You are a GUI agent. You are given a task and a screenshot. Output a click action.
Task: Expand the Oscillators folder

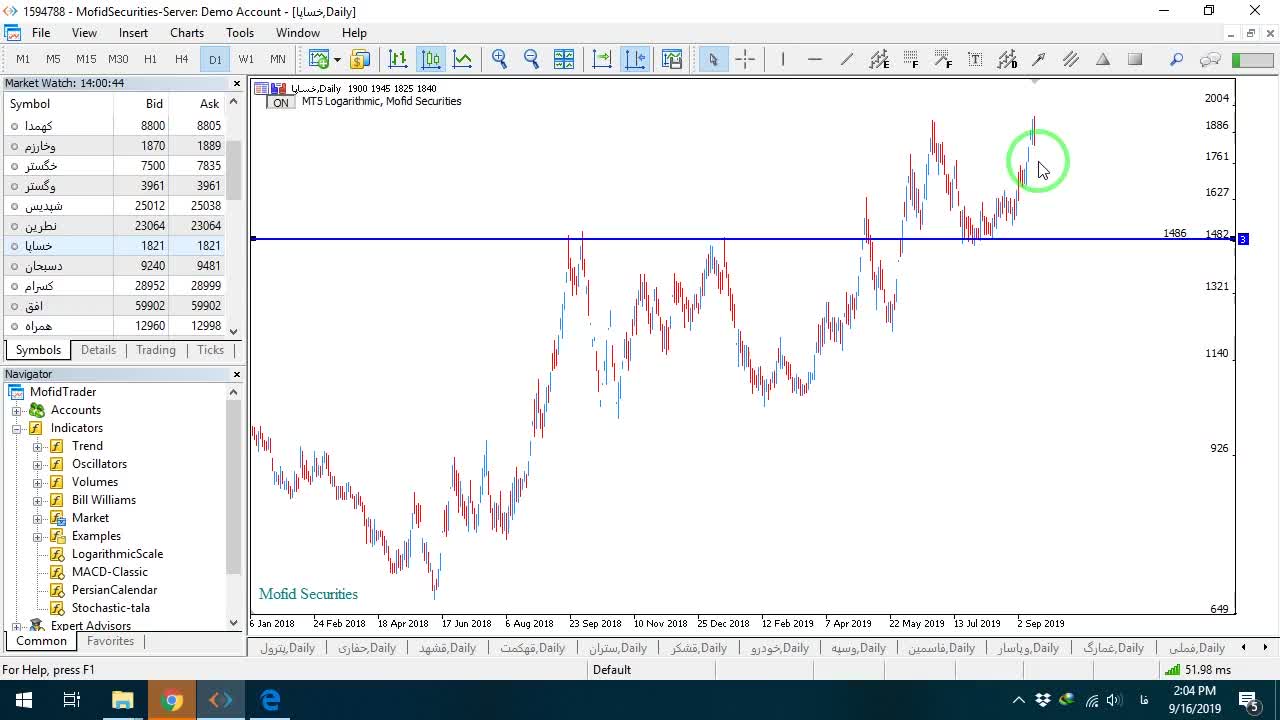point(38,464)
